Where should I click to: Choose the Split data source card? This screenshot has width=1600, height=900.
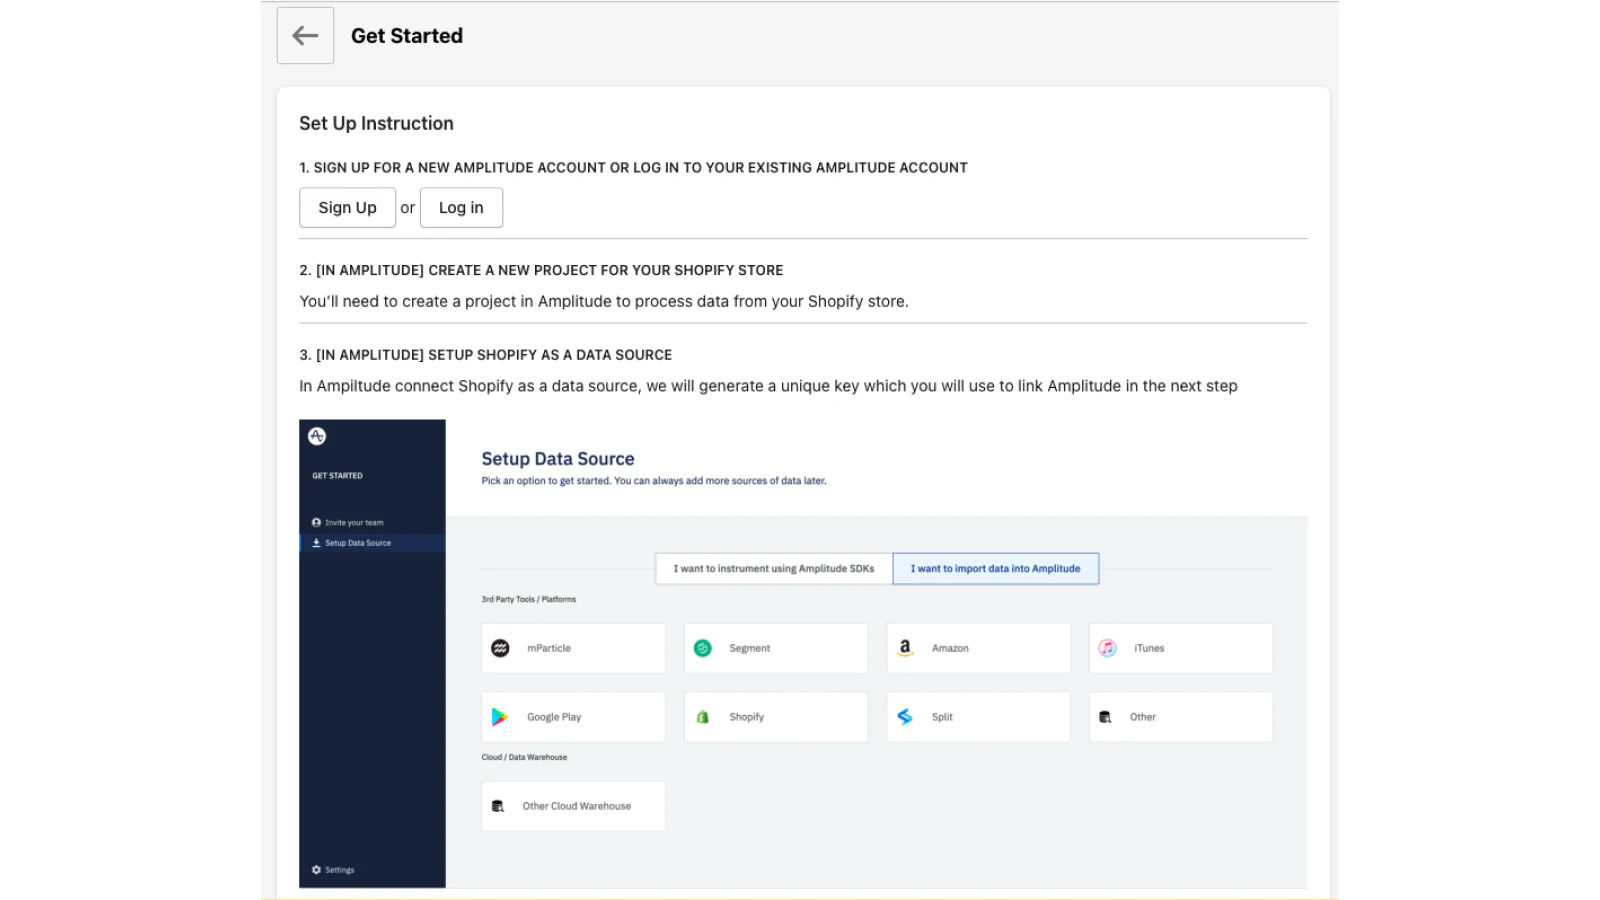click(978, 717)
